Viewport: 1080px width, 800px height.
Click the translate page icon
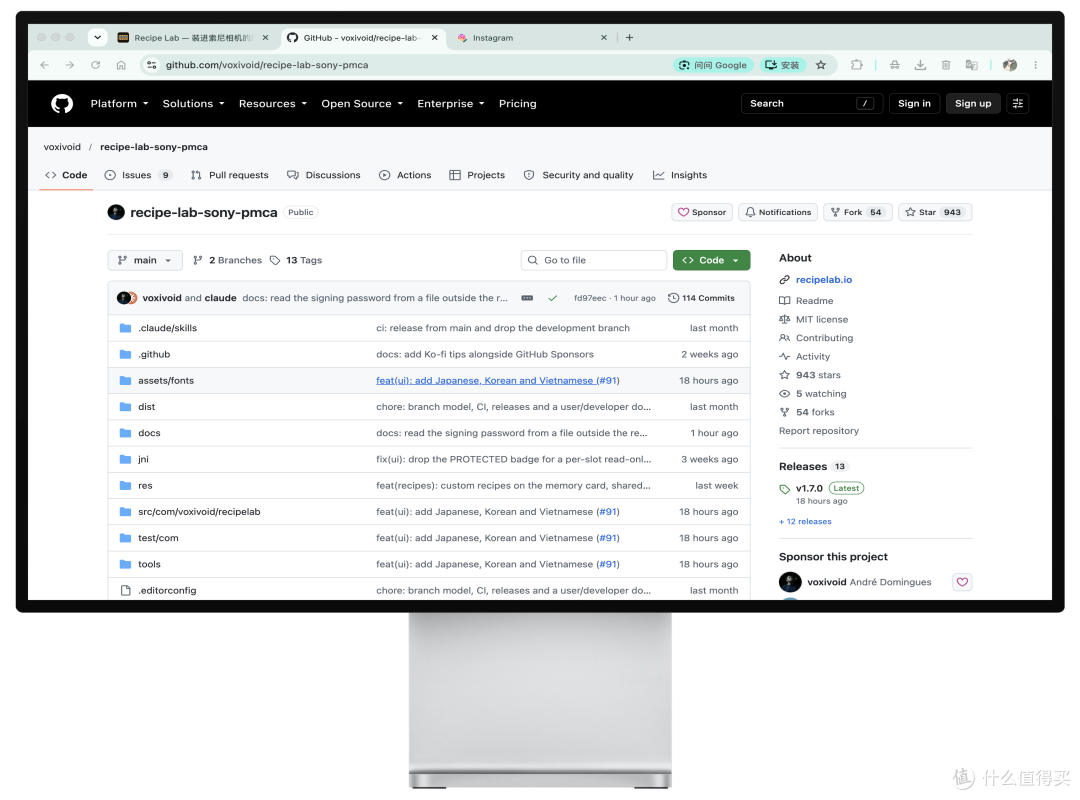(x=972, y=65)
